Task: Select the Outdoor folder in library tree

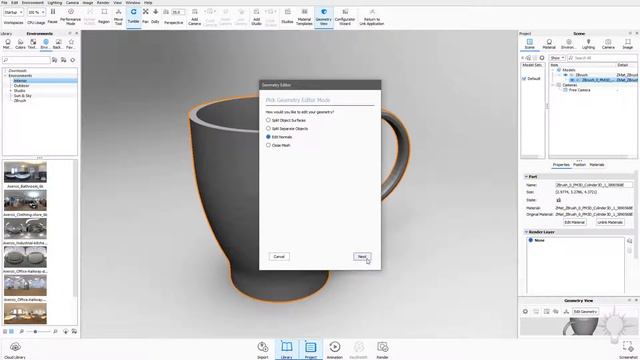Action: (x=21, y=86)
